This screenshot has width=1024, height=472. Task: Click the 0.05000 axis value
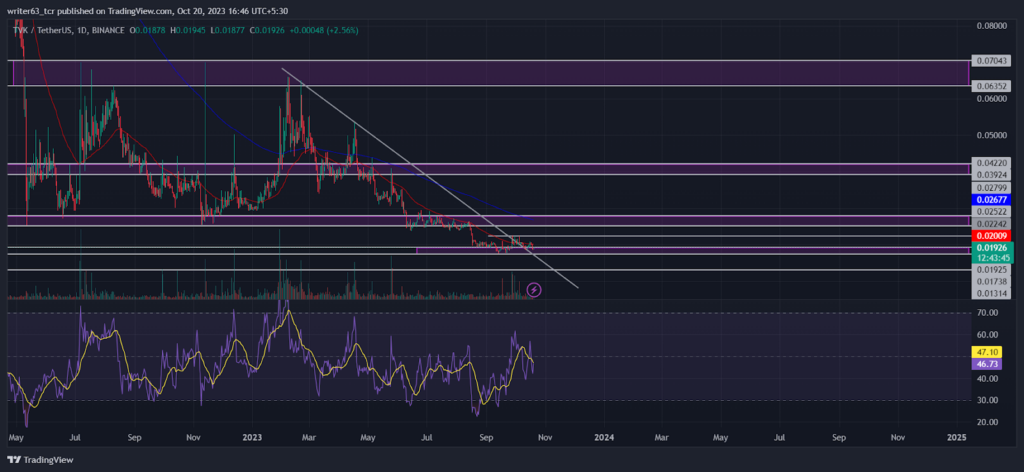[x=991, y=135]
